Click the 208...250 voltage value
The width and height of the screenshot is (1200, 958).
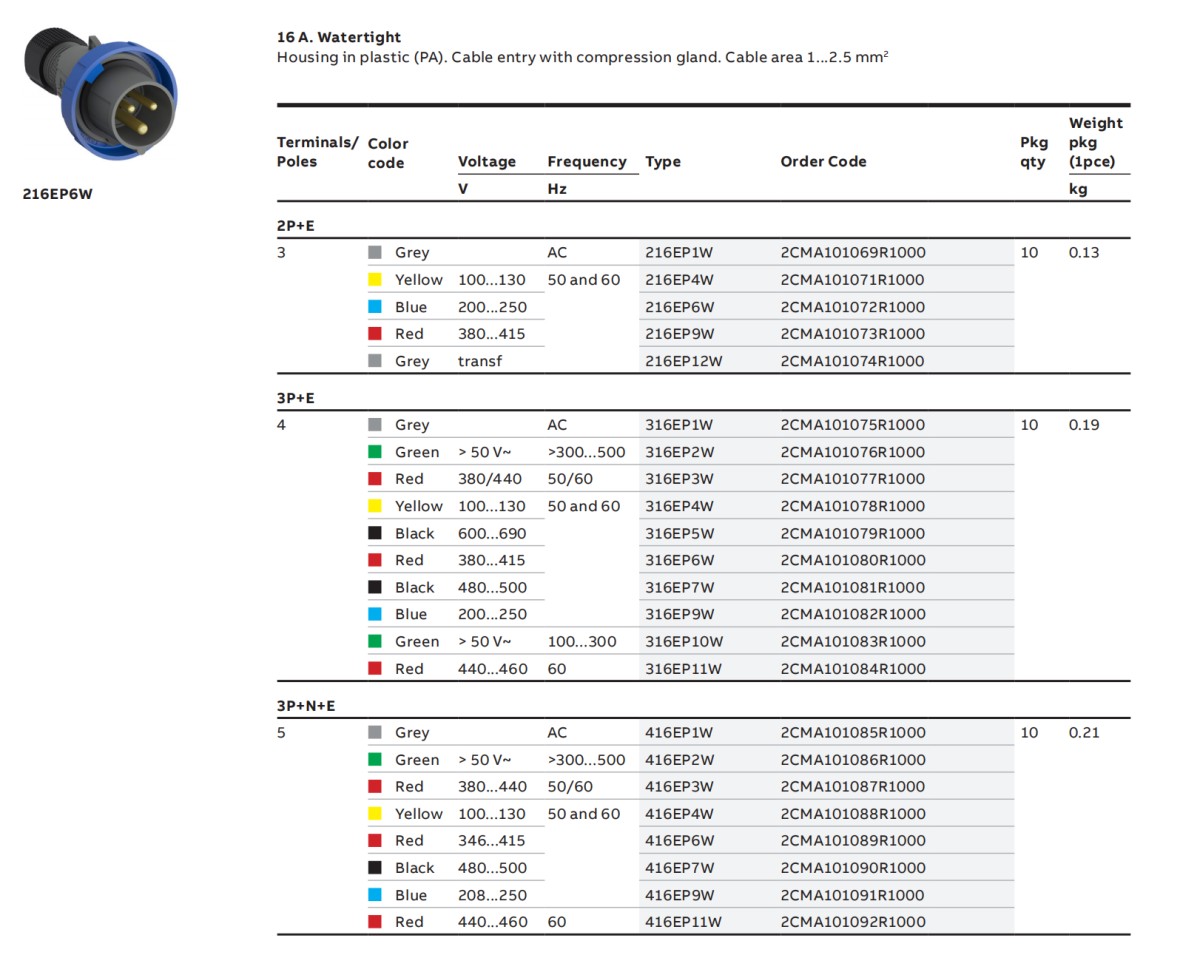(492, 895)
